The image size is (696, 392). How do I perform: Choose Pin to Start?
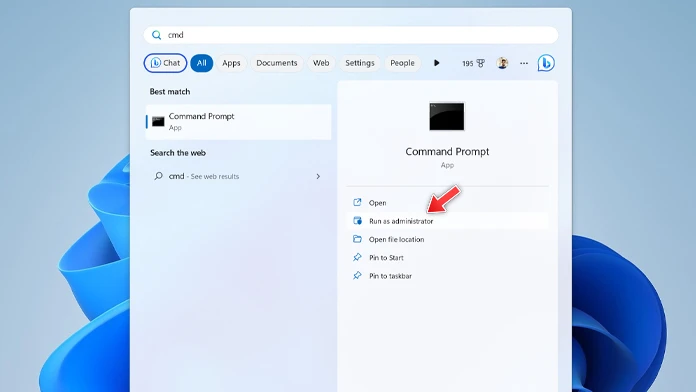pyautogui.click(x=447, y=257)
